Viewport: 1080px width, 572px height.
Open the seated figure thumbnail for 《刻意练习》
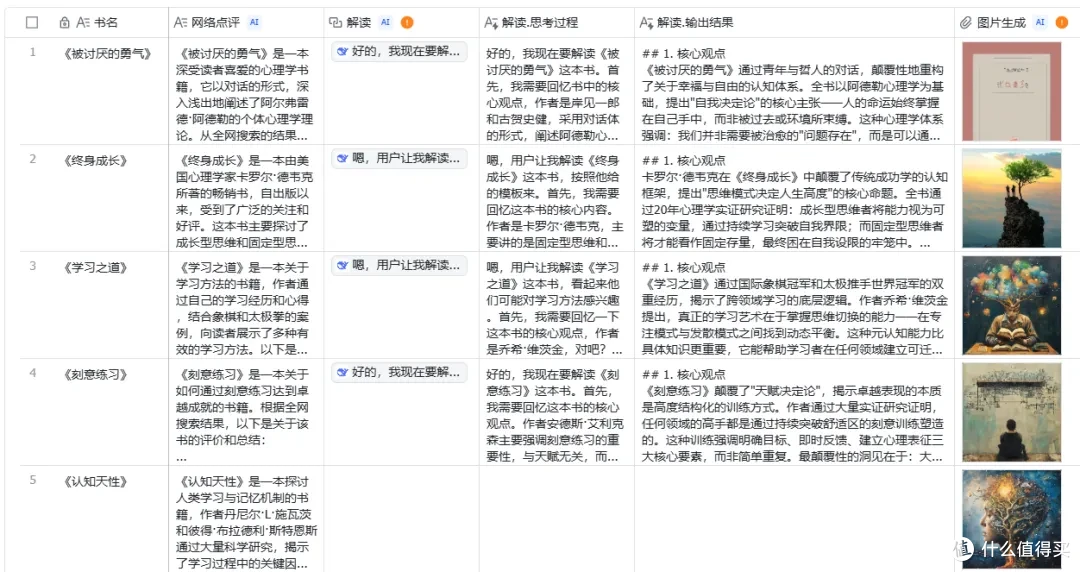[1011, 412]
